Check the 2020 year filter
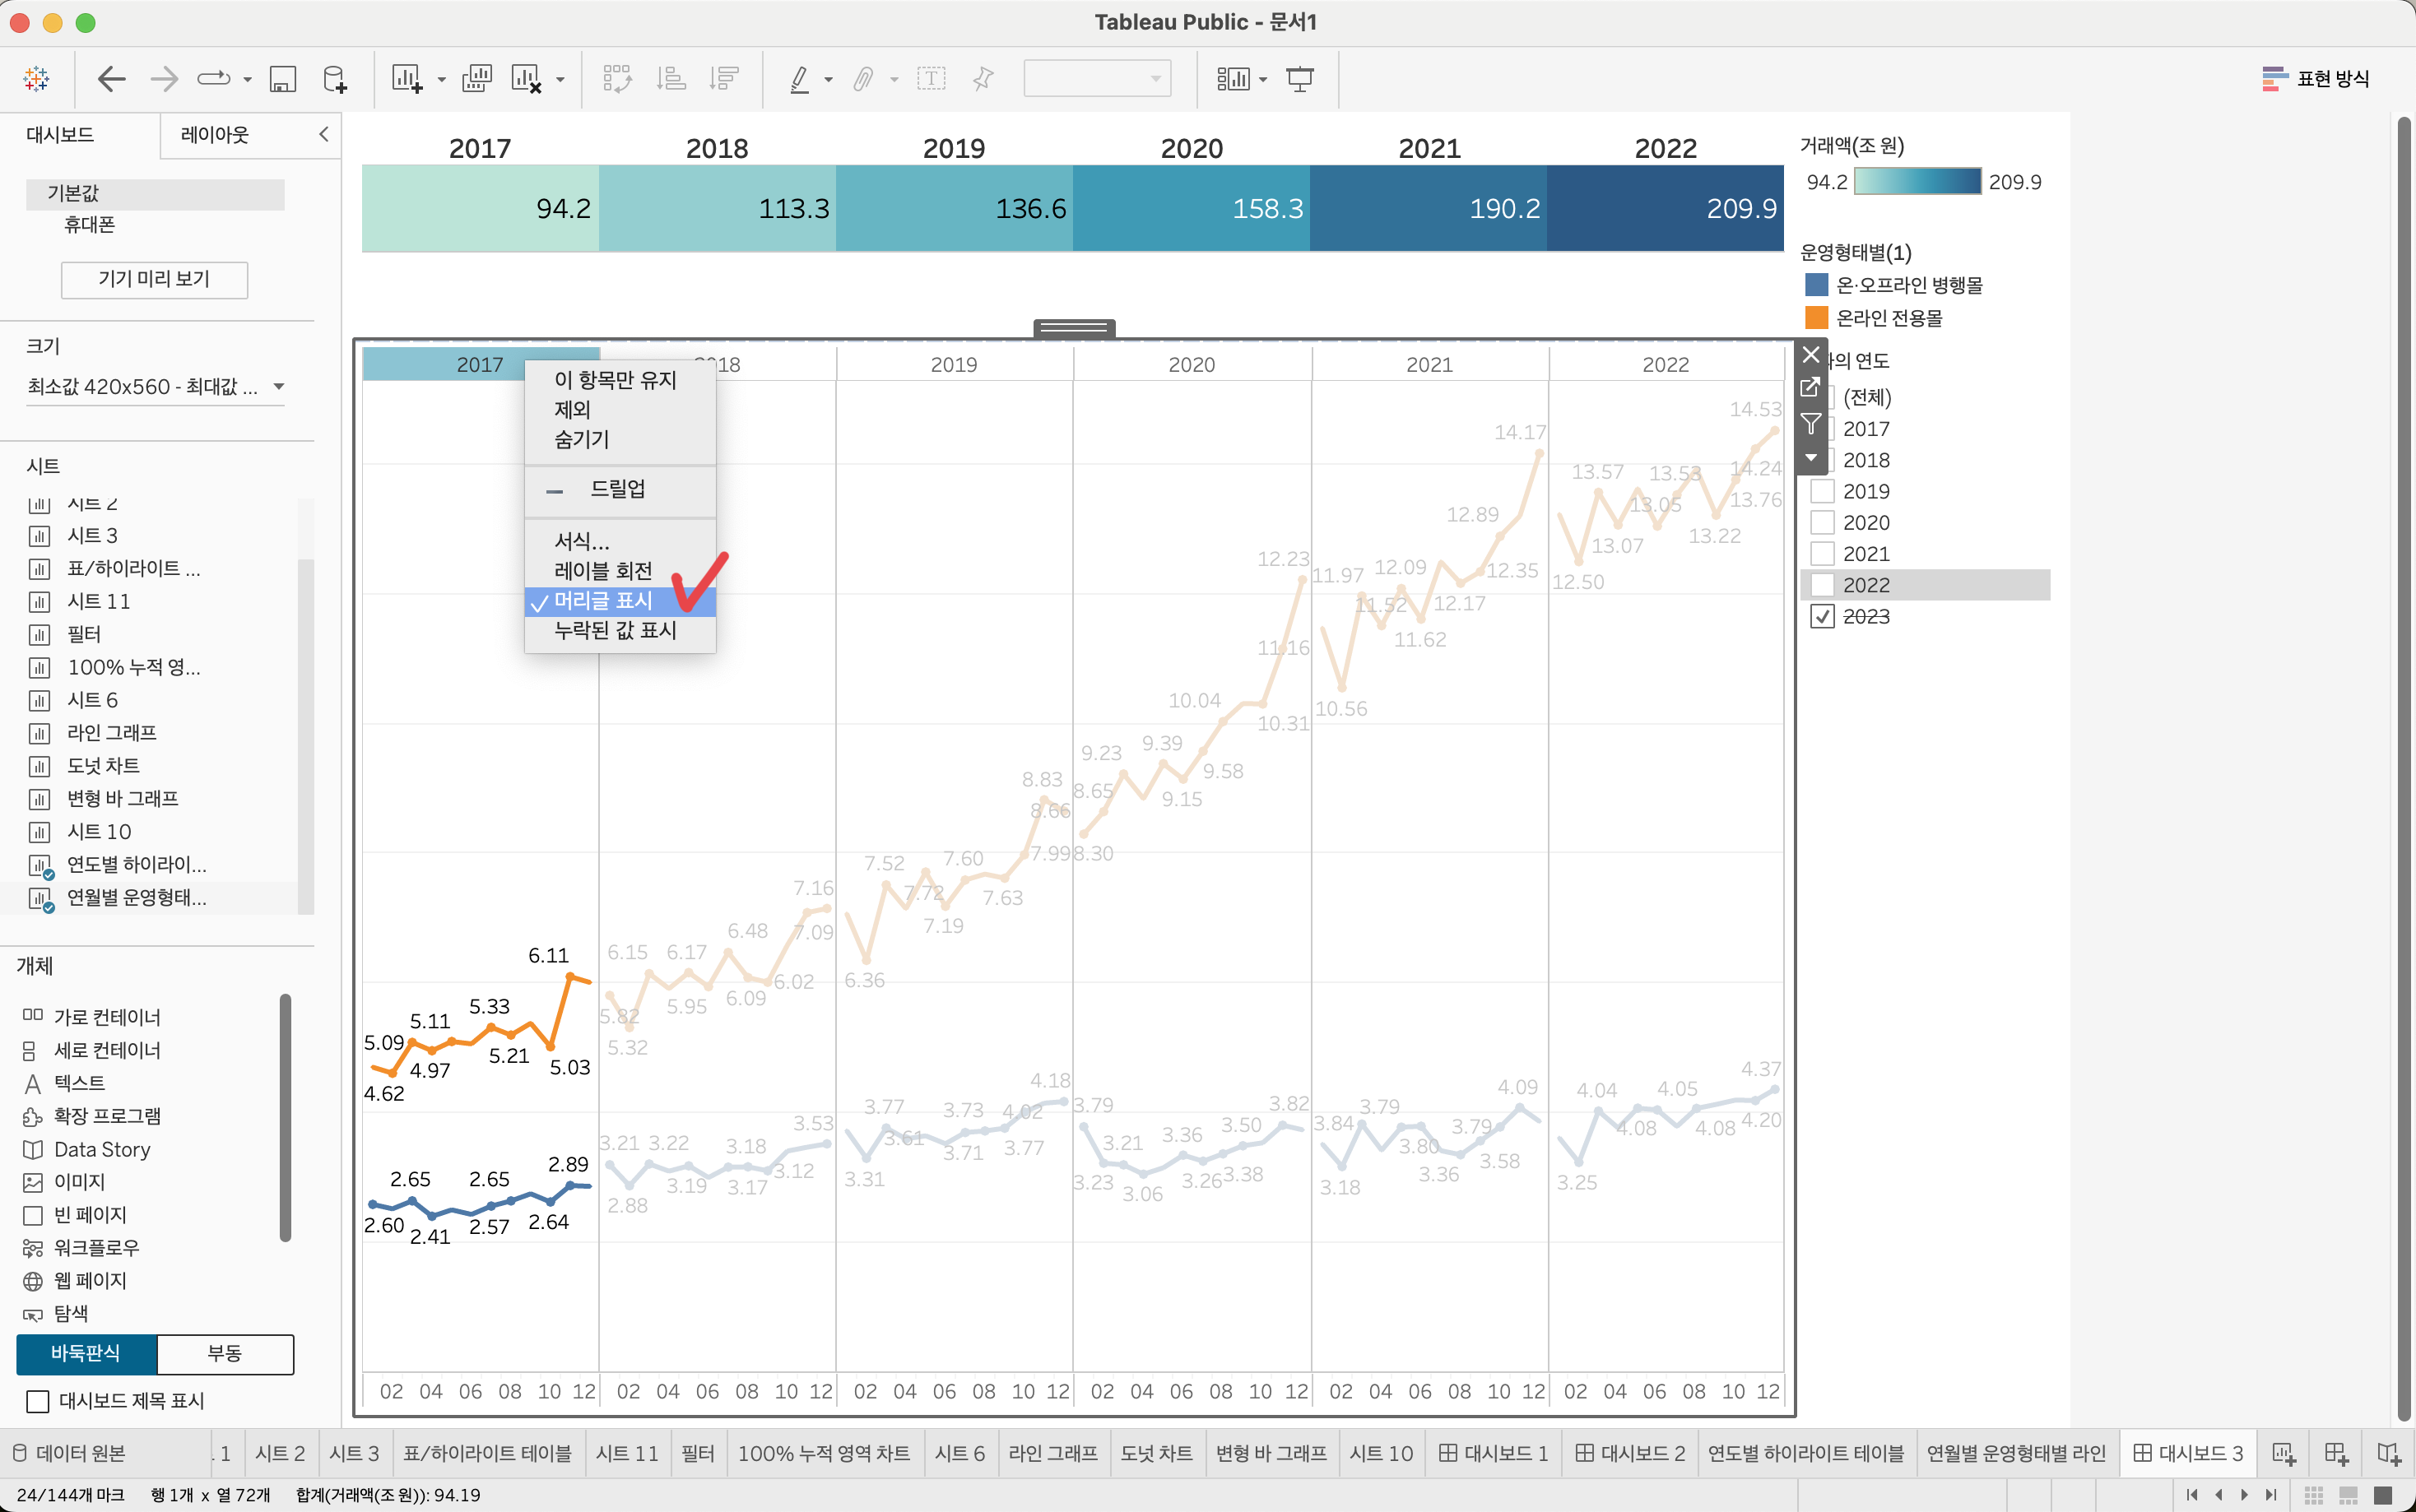Viewport: 2416px width, 1512px height. [1822, 523]
